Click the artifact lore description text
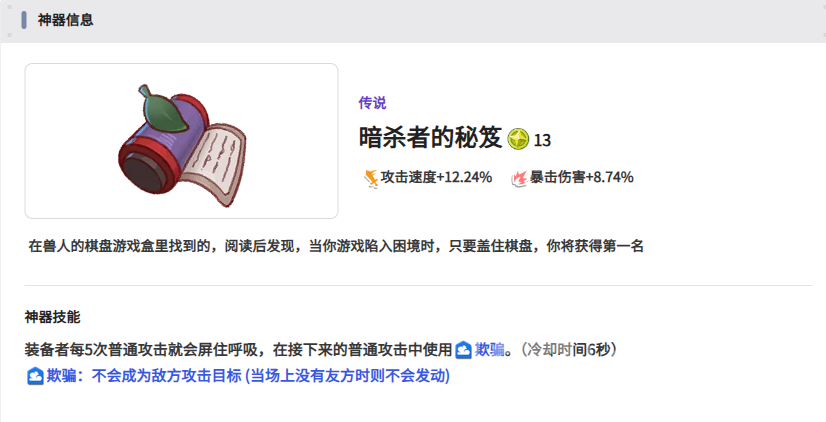This screenshot has height=422, width=826. [x=336, y=246]
